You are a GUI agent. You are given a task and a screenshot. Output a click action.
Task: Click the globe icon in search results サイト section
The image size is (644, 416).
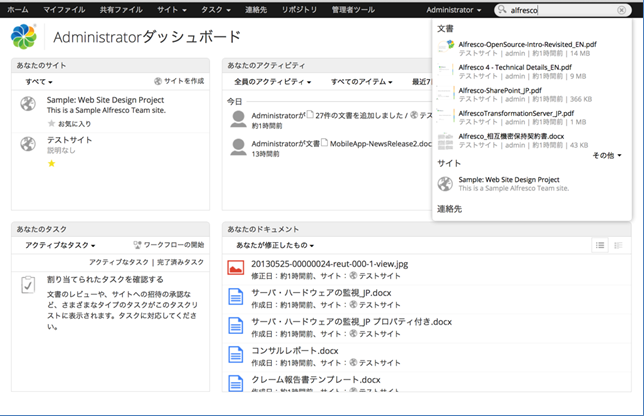[445, 184]
